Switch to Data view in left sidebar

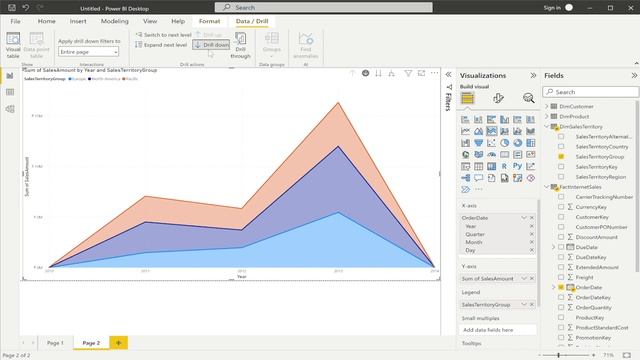[10, 92]
